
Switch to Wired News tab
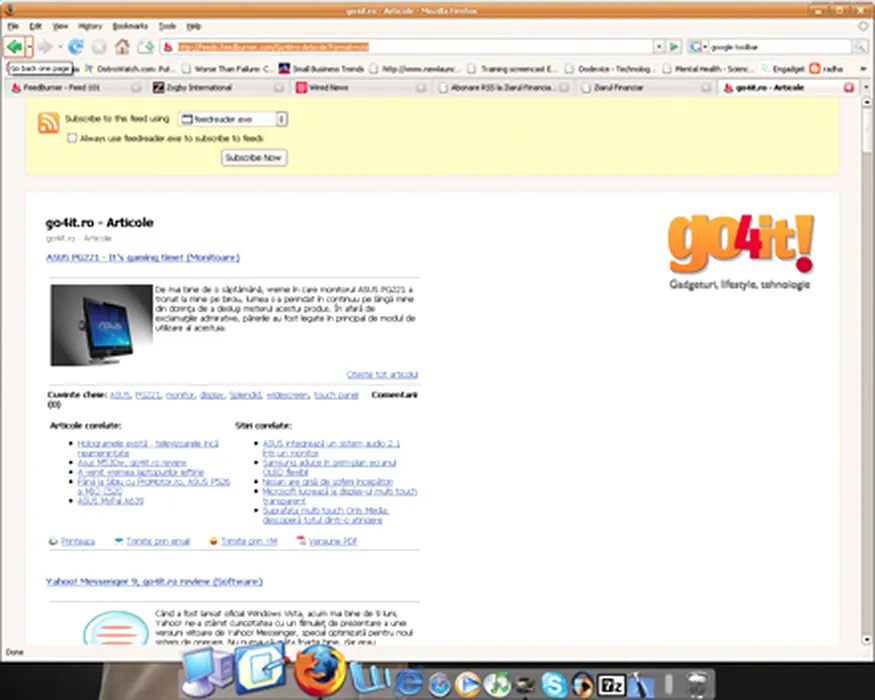tap(362, 88)
